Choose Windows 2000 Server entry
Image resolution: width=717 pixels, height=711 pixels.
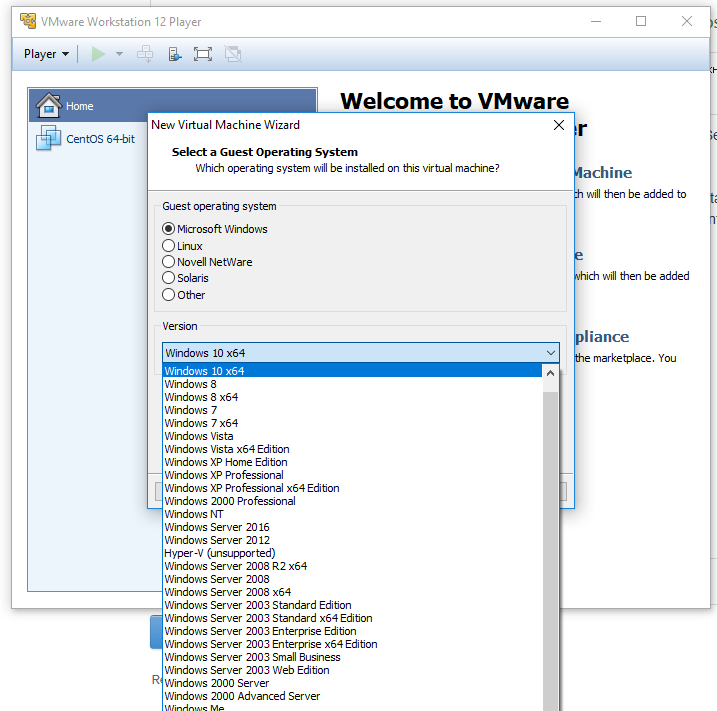353,683
